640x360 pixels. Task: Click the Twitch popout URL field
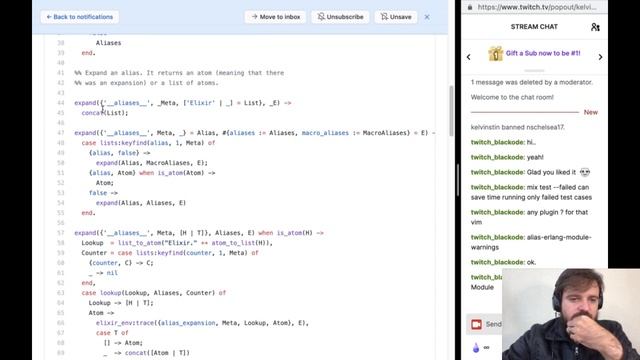pos(537,7)
